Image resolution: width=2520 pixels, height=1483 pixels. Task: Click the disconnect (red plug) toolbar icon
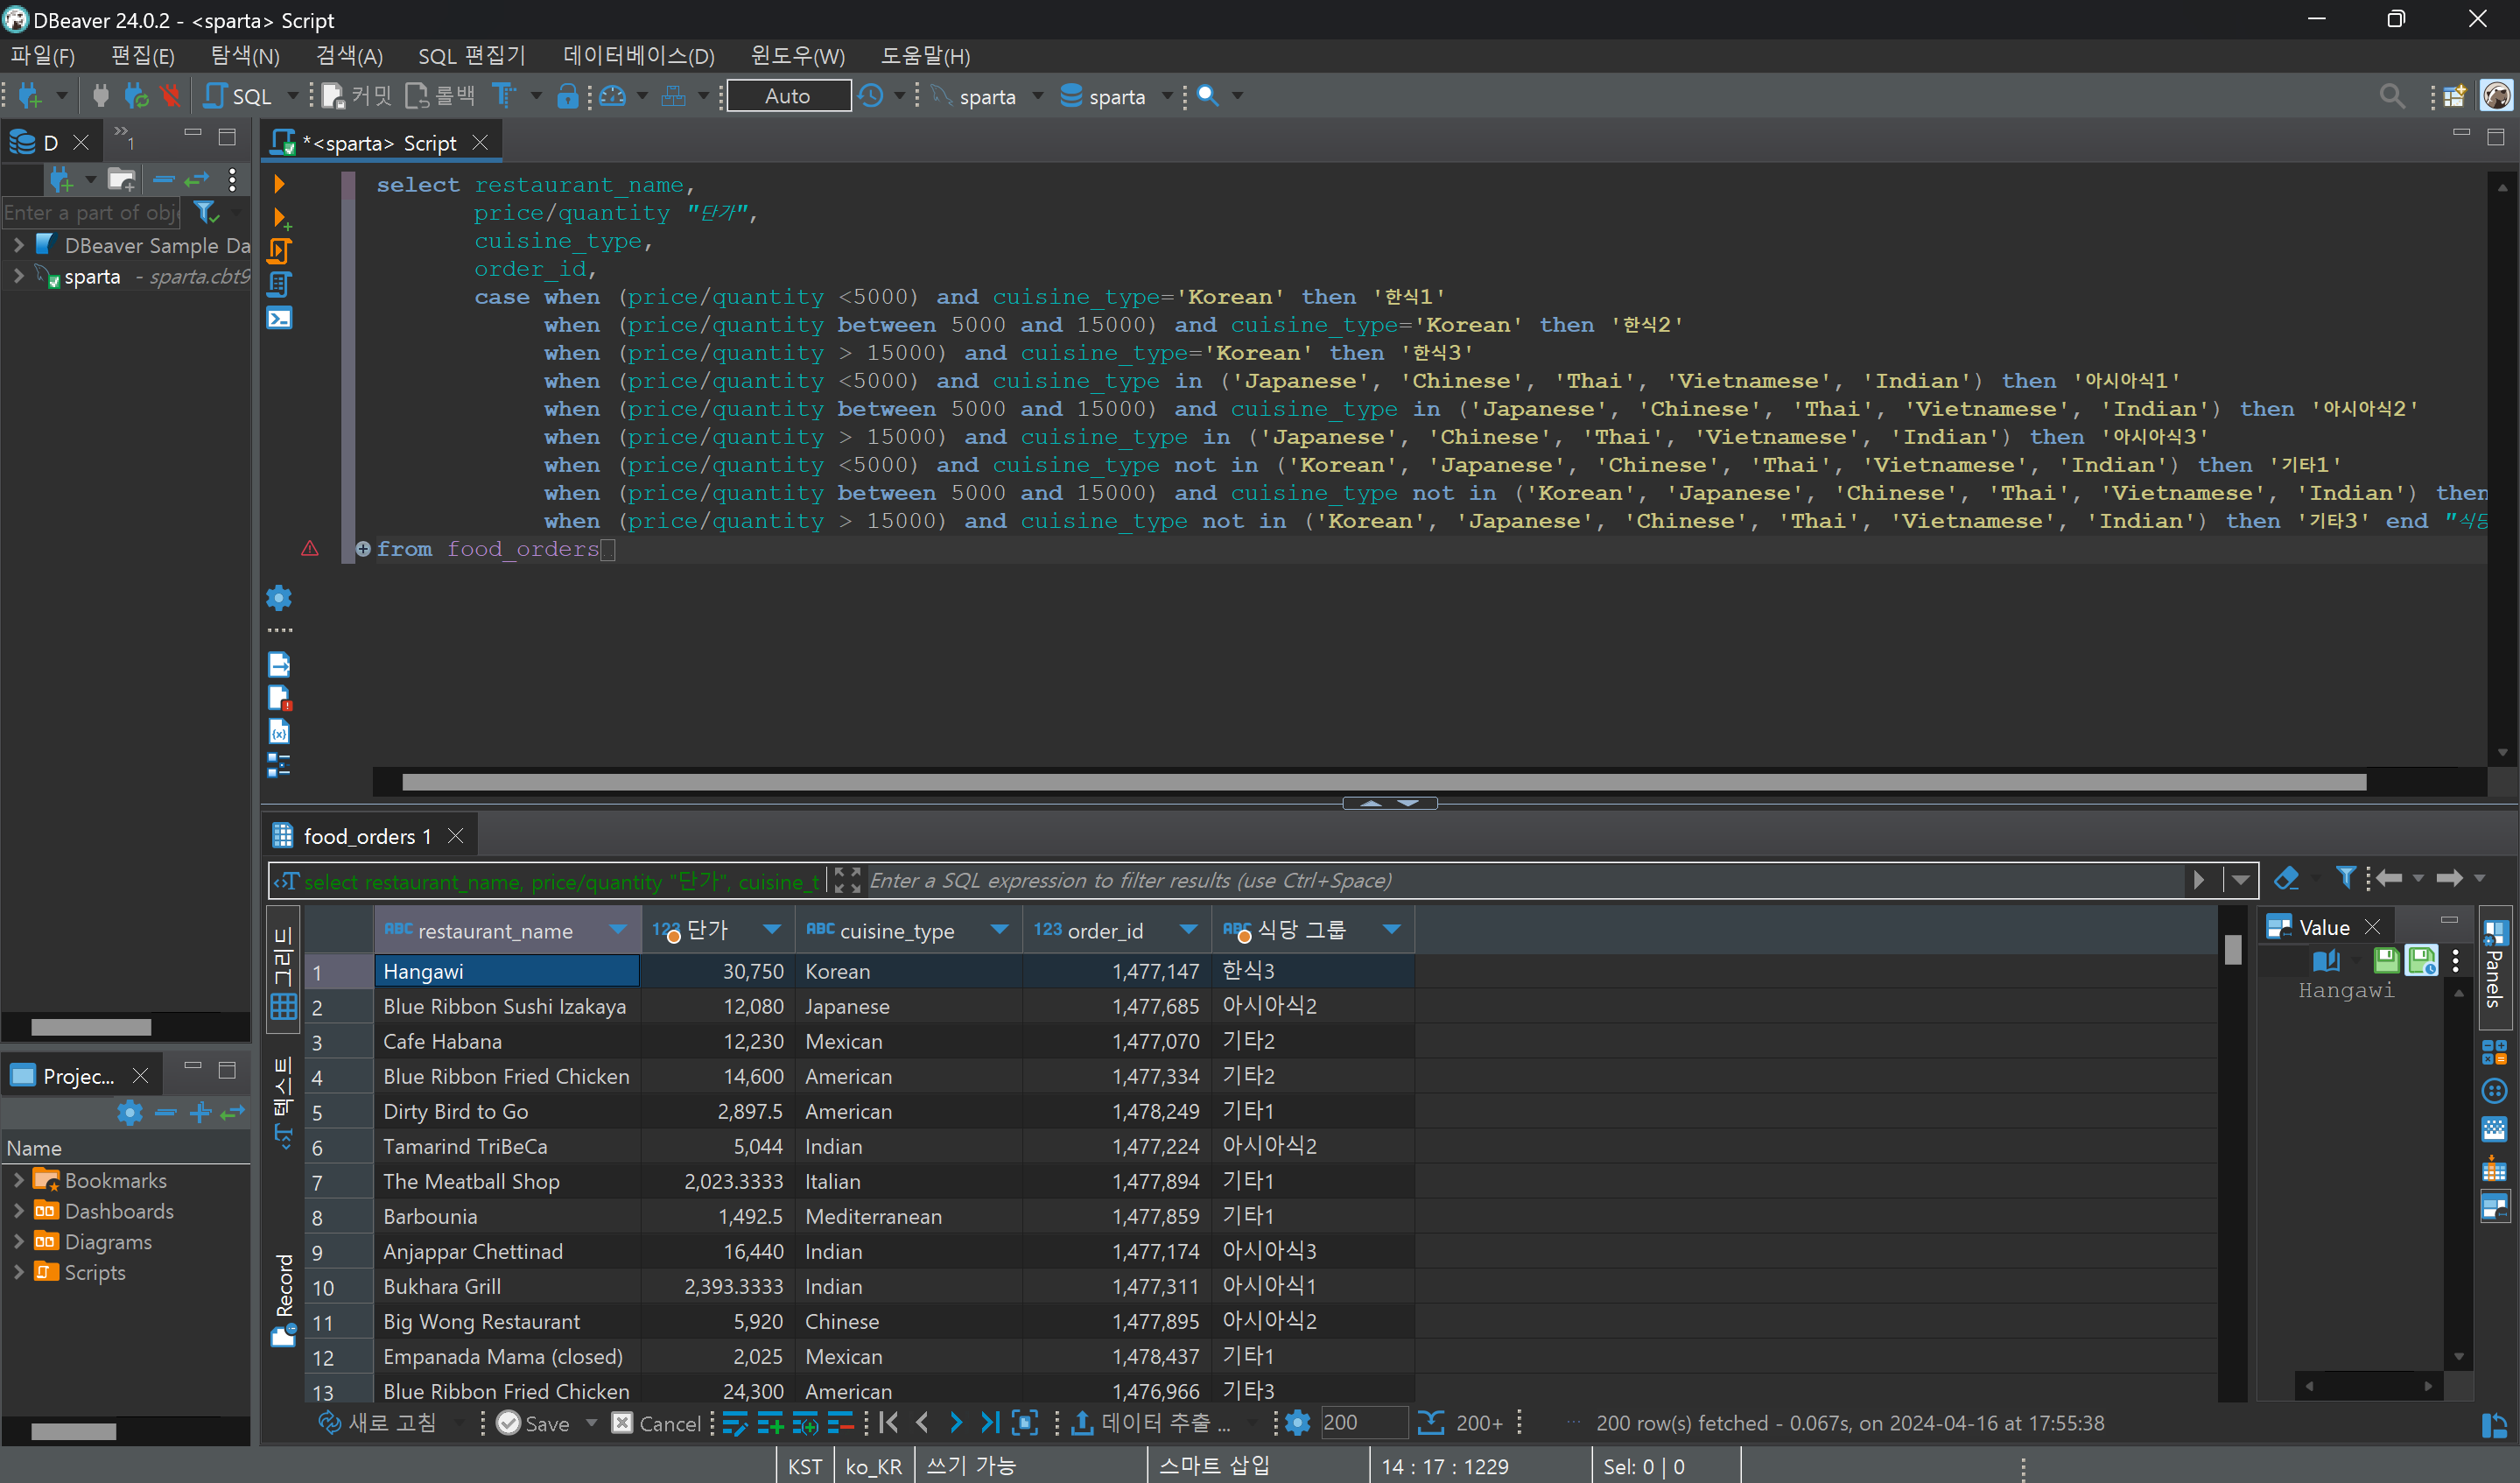tap(170, 96)
